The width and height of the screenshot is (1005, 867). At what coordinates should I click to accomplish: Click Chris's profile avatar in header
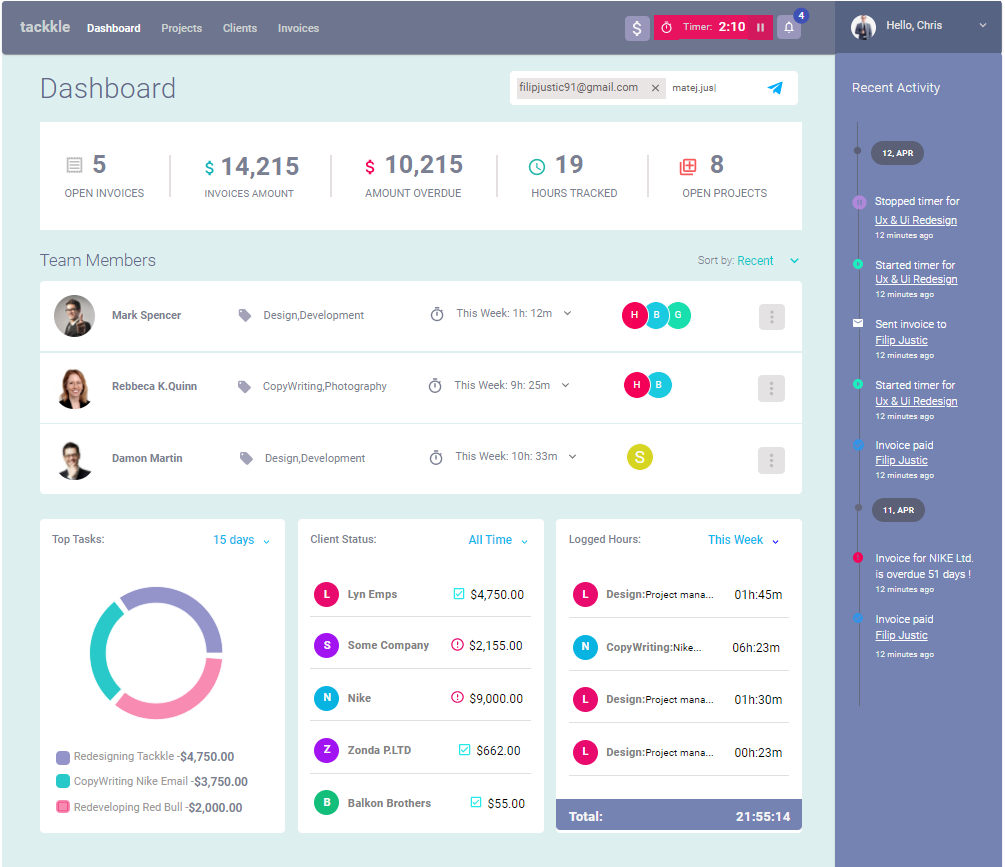(x=863, y=26)
